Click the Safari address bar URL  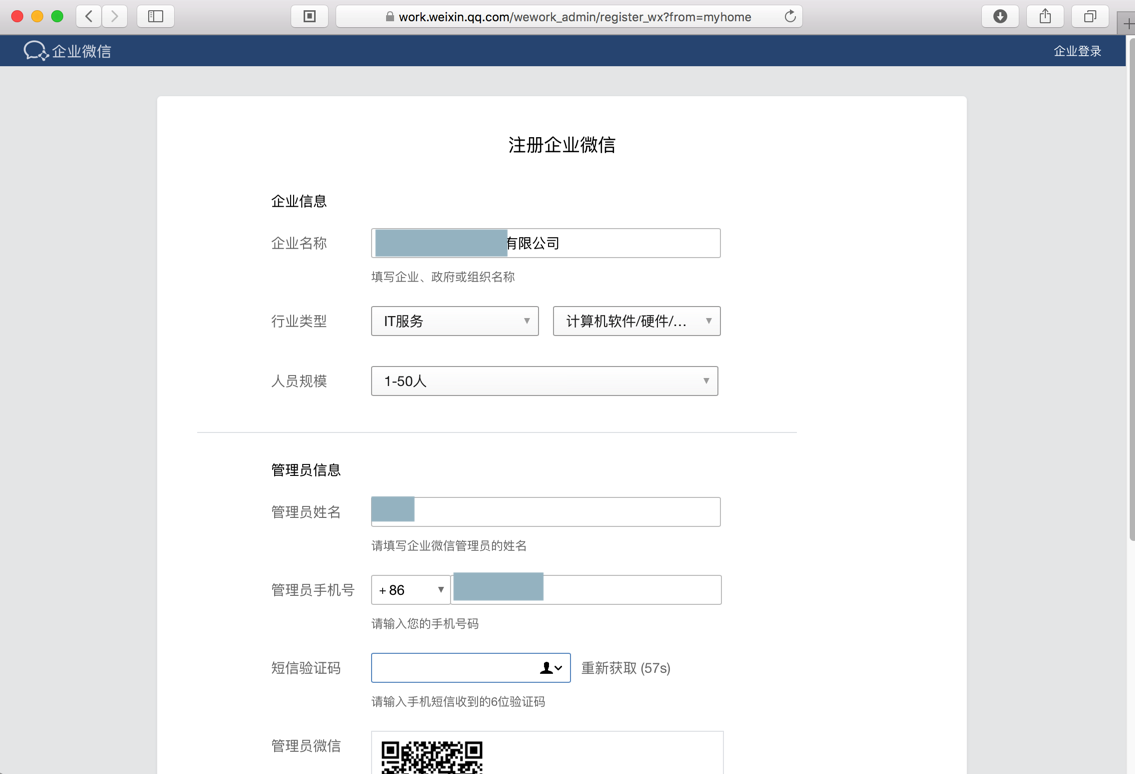574,17
